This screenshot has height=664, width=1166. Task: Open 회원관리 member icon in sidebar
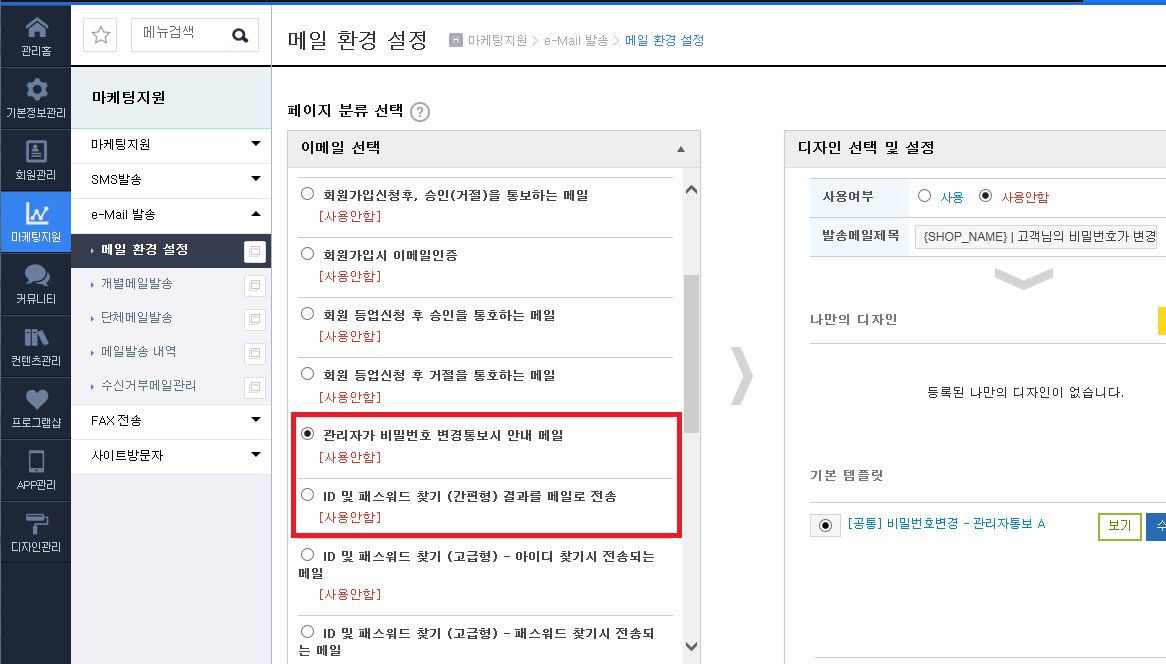click(36, 152)
